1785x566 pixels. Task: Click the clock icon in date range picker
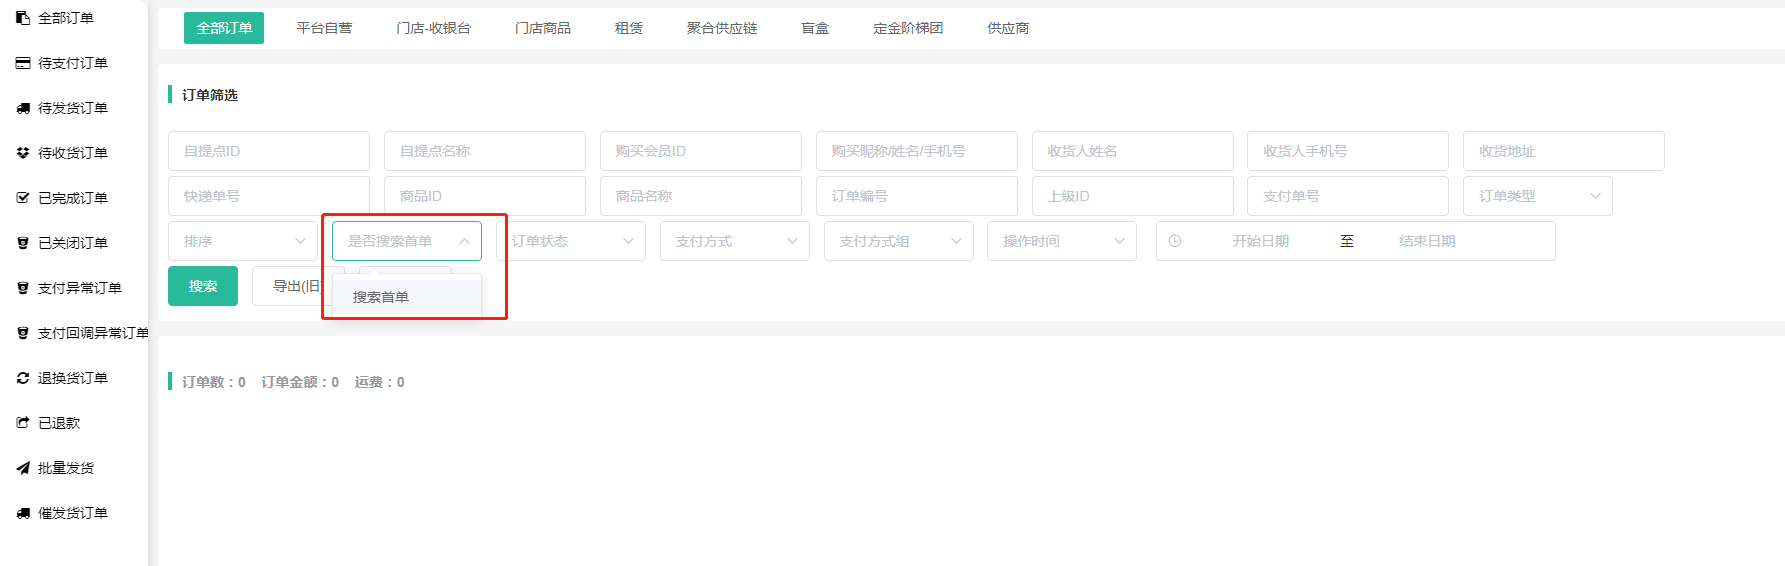pyautogui.click(x=1175, y=241)
